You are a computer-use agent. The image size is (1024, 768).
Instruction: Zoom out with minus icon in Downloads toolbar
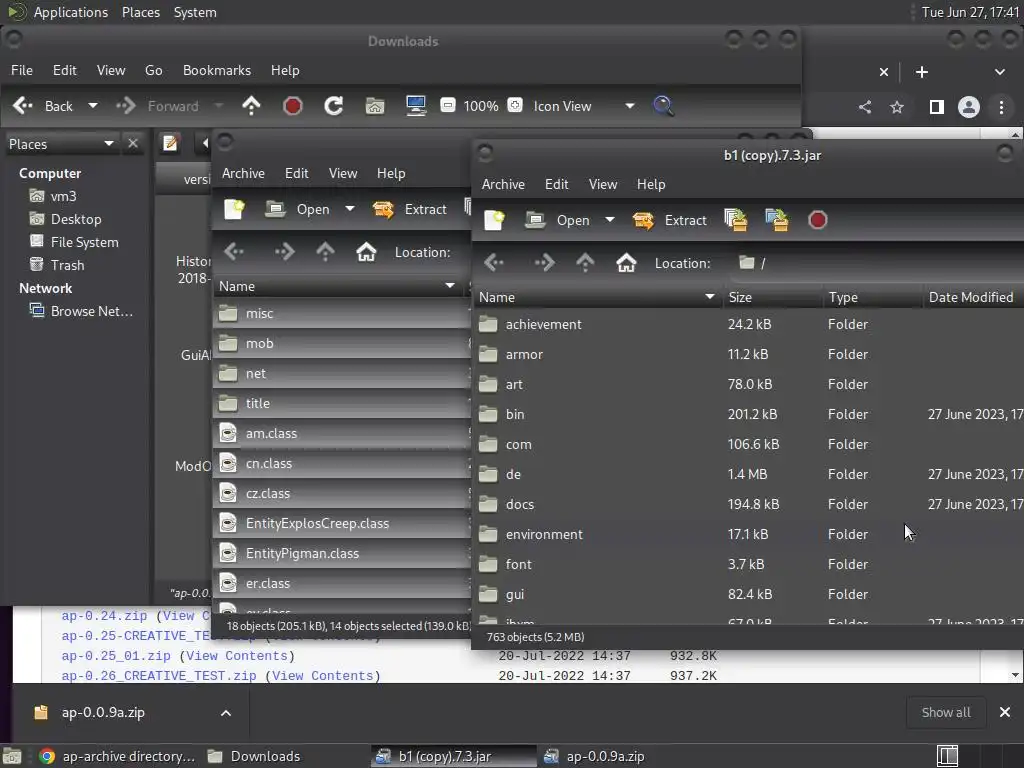pyautogui.click(x=447, y=105)
